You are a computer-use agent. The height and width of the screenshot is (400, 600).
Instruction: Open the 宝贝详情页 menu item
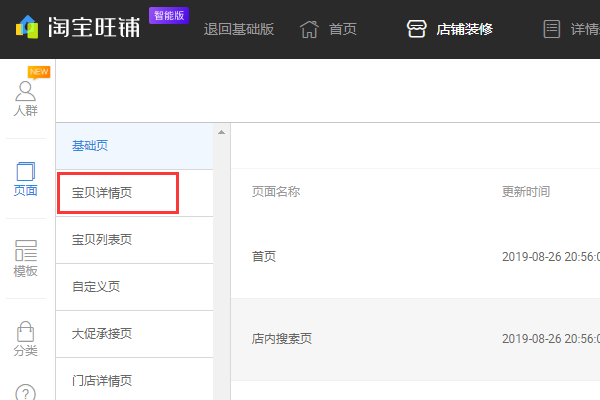[101, 193]
